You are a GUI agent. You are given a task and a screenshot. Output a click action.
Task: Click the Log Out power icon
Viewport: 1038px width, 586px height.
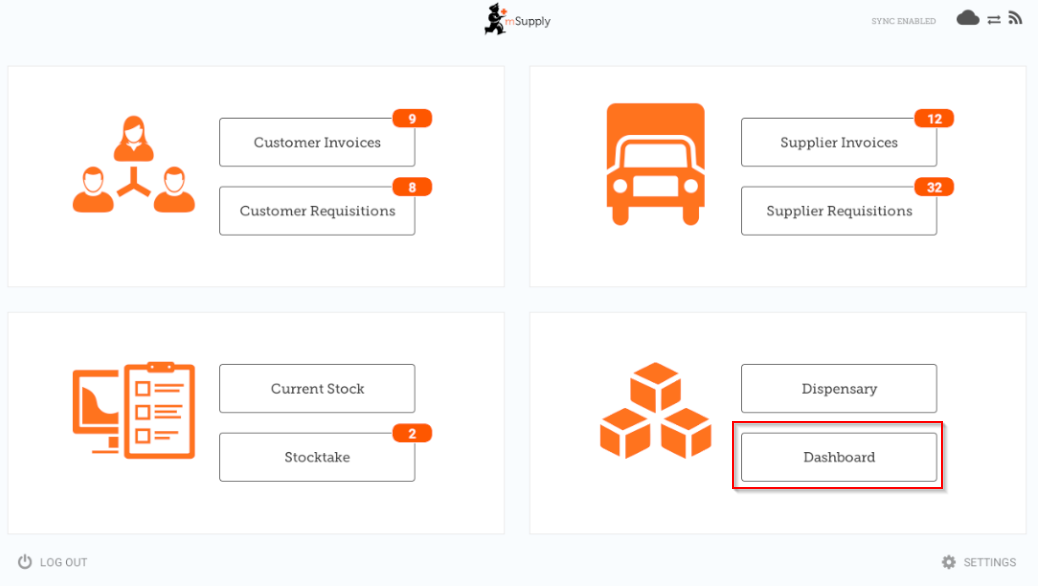tap(25, 562)
